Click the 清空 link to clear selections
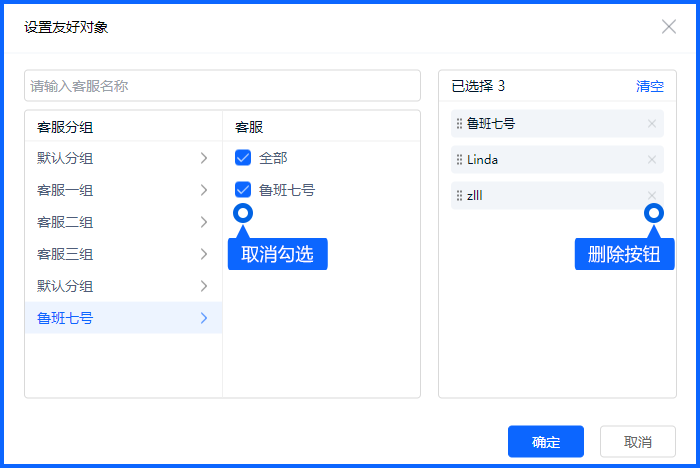Image resolution: width=700 pixels, height=468 pixels. click(x=650, y=86)
